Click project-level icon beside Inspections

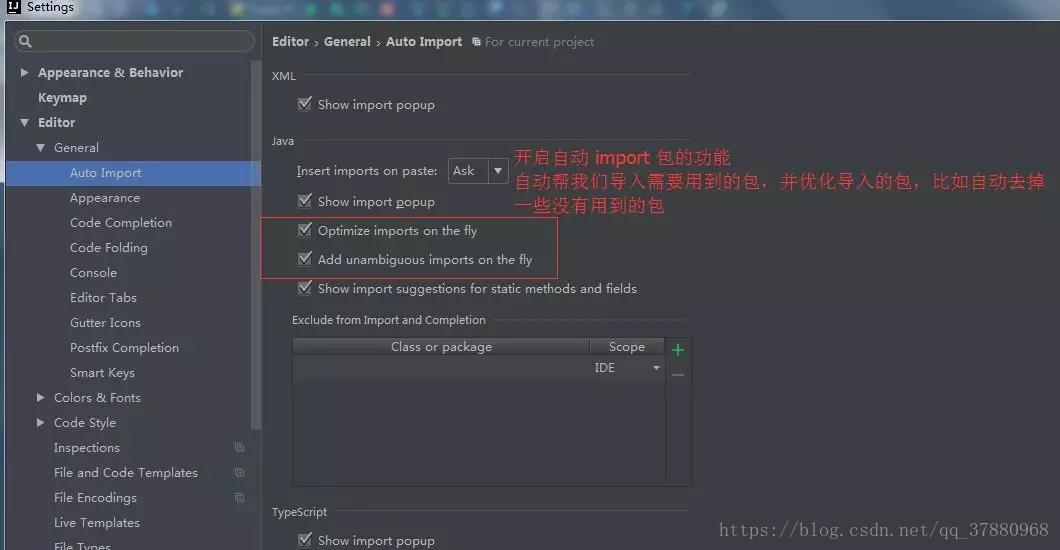click(239, 447)
